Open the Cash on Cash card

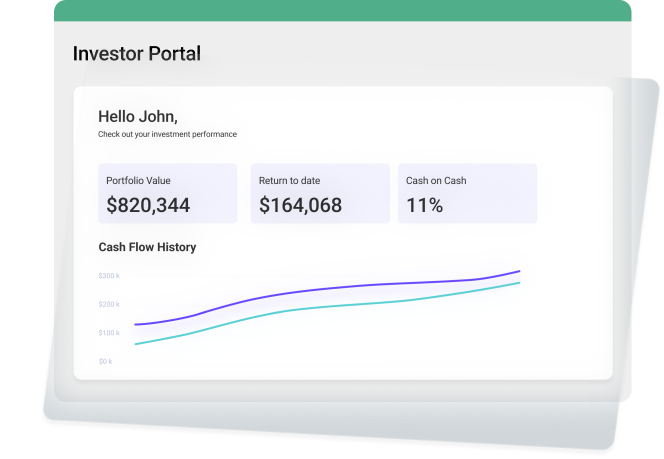click(468, 194)
